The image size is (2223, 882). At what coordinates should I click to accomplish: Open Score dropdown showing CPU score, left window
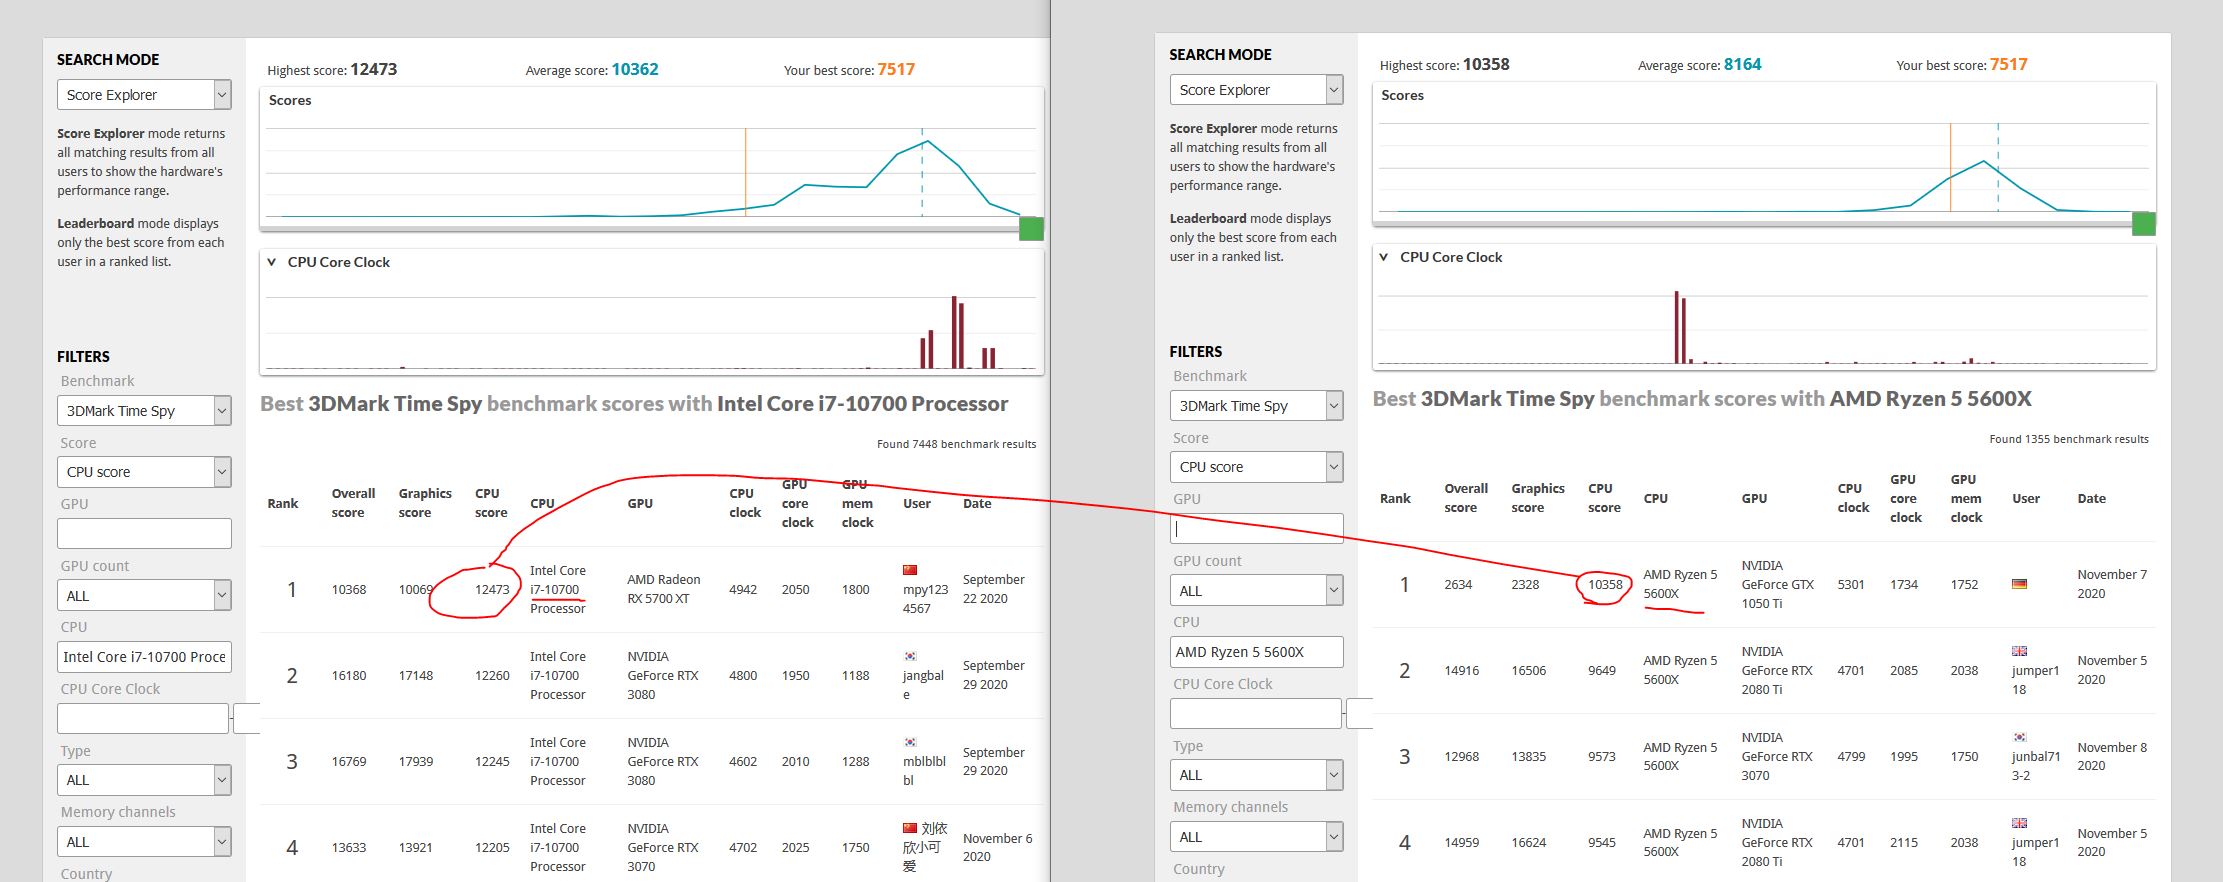click(x=144, y=472)
